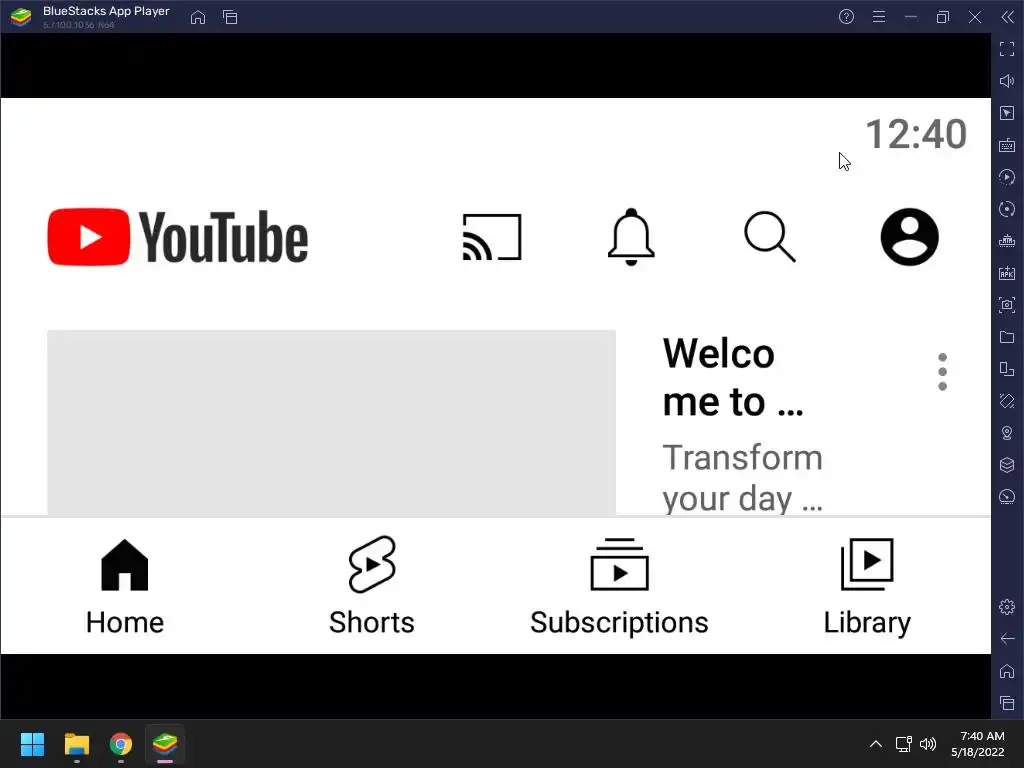The height and width of the screenshot is (768, 1024).
Task: Click the BlueStacks taskbar icon
Action: (x=165, y=744)
